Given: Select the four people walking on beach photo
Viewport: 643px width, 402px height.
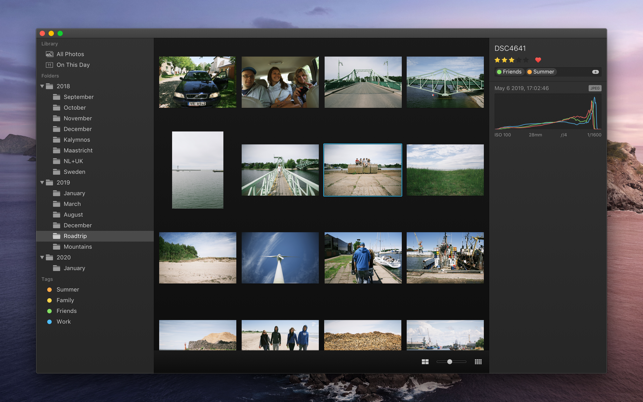Looking at the screenshot, I should click(x=280, y=335).
